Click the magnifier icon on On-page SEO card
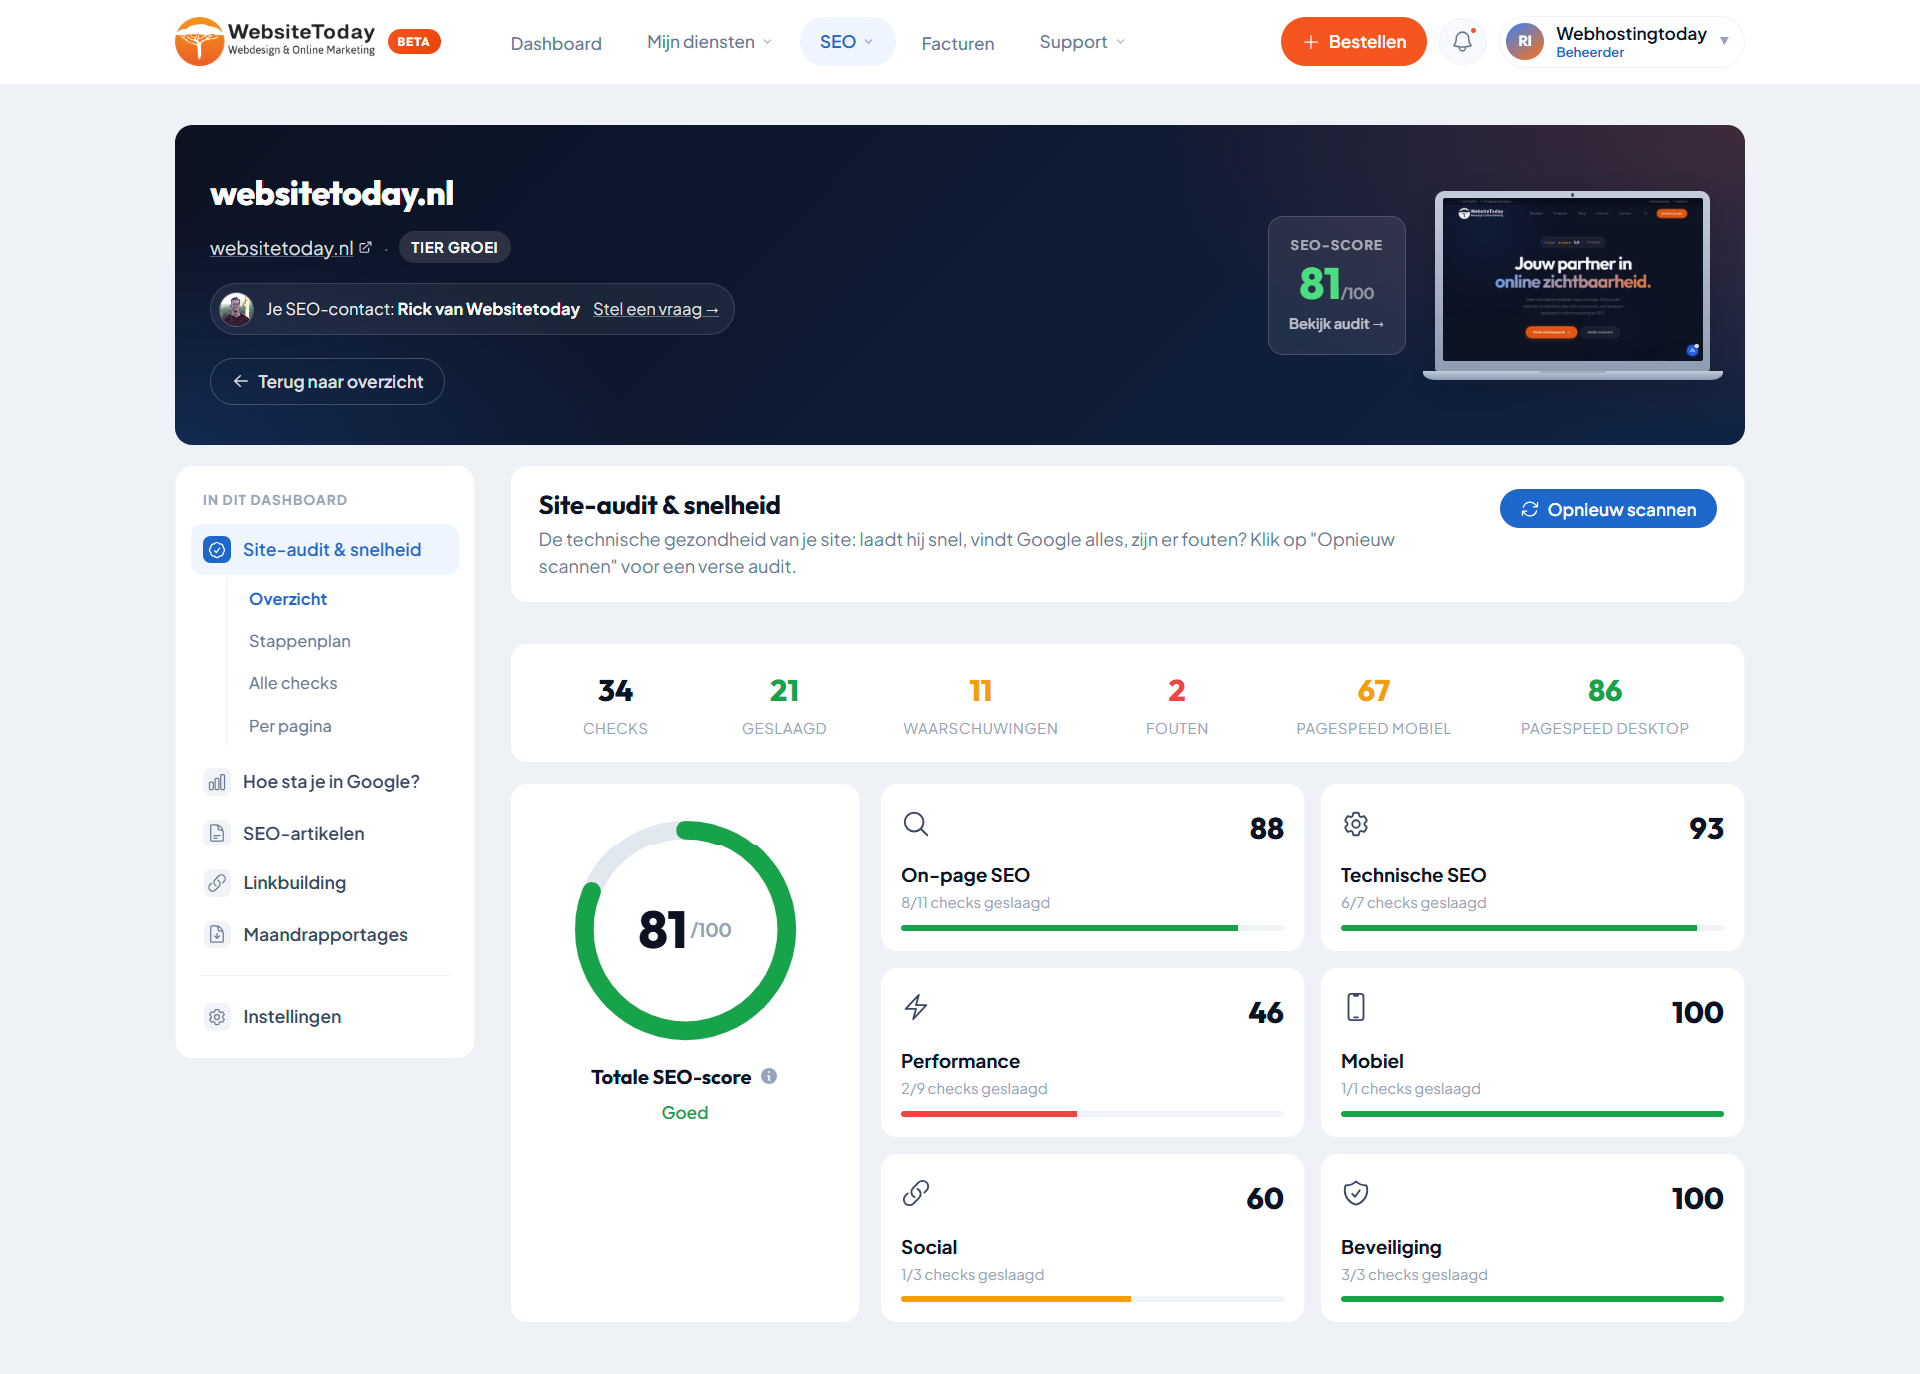Viewport: 1920px width, 1374px height. (916, 824)
